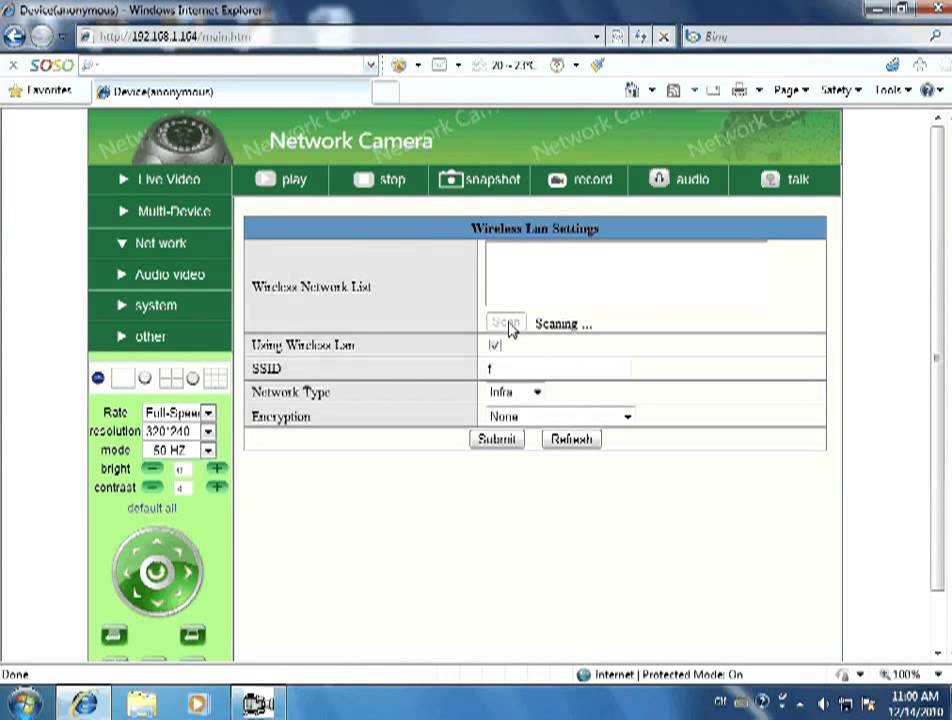Collapse the Net work menu section
Viewport: 952px width, 720px height.
click(160, 243)
